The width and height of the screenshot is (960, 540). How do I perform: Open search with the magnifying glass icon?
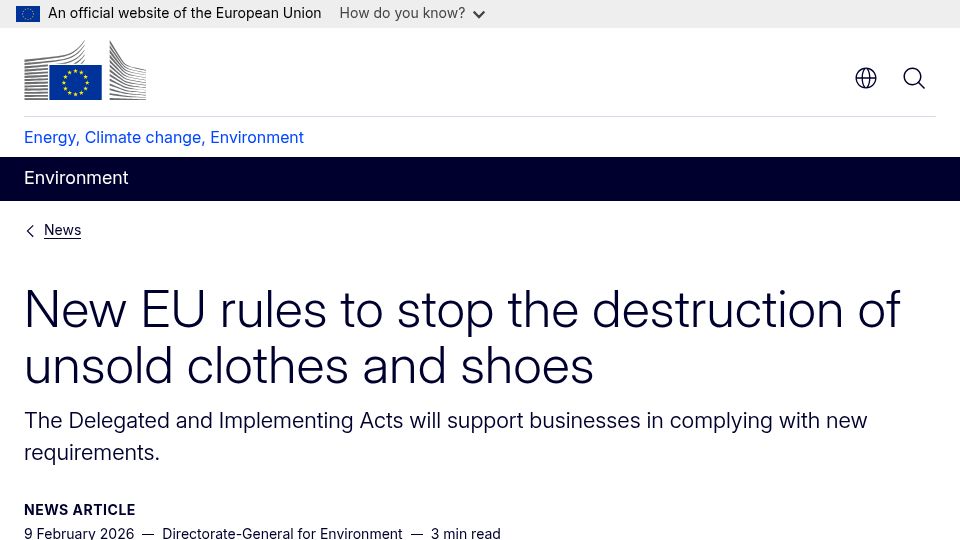[x=913, y=78]
